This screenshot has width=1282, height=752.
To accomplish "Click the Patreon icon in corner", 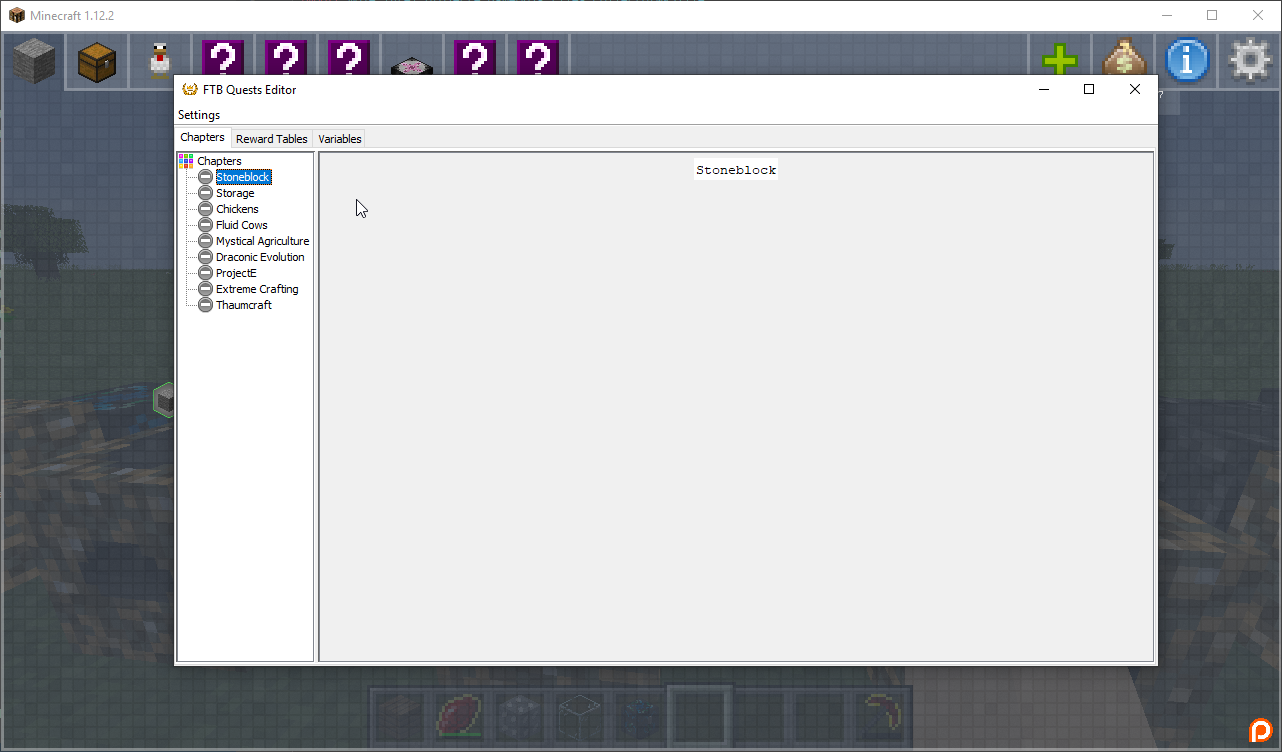I will pyautogui.click(x=1260, y=730).
